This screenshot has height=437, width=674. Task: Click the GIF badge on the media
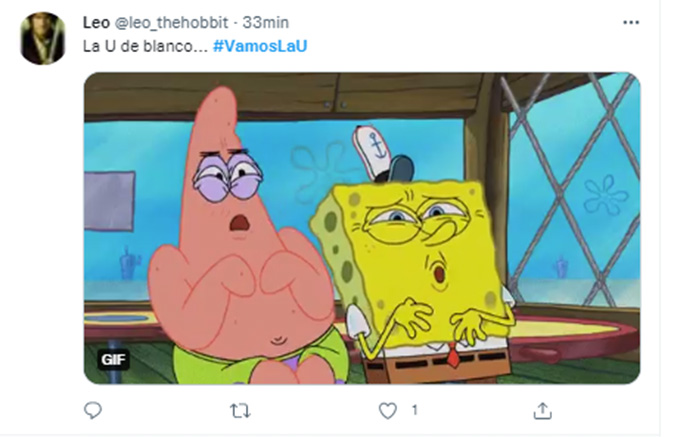(113, 359)
